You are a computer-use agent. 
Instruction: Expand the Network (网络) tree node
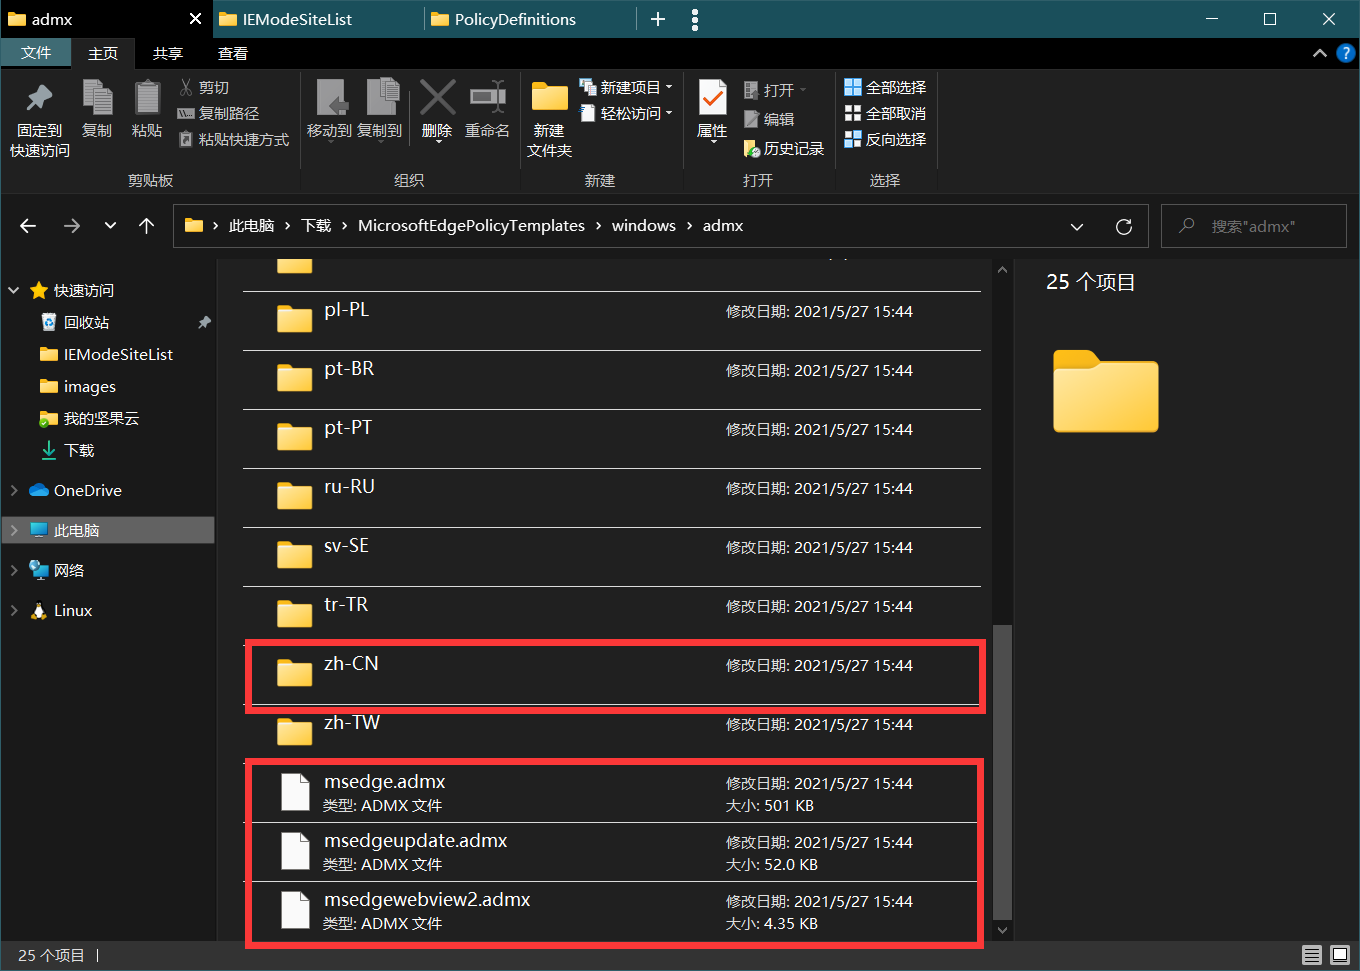tap(14, 570)
